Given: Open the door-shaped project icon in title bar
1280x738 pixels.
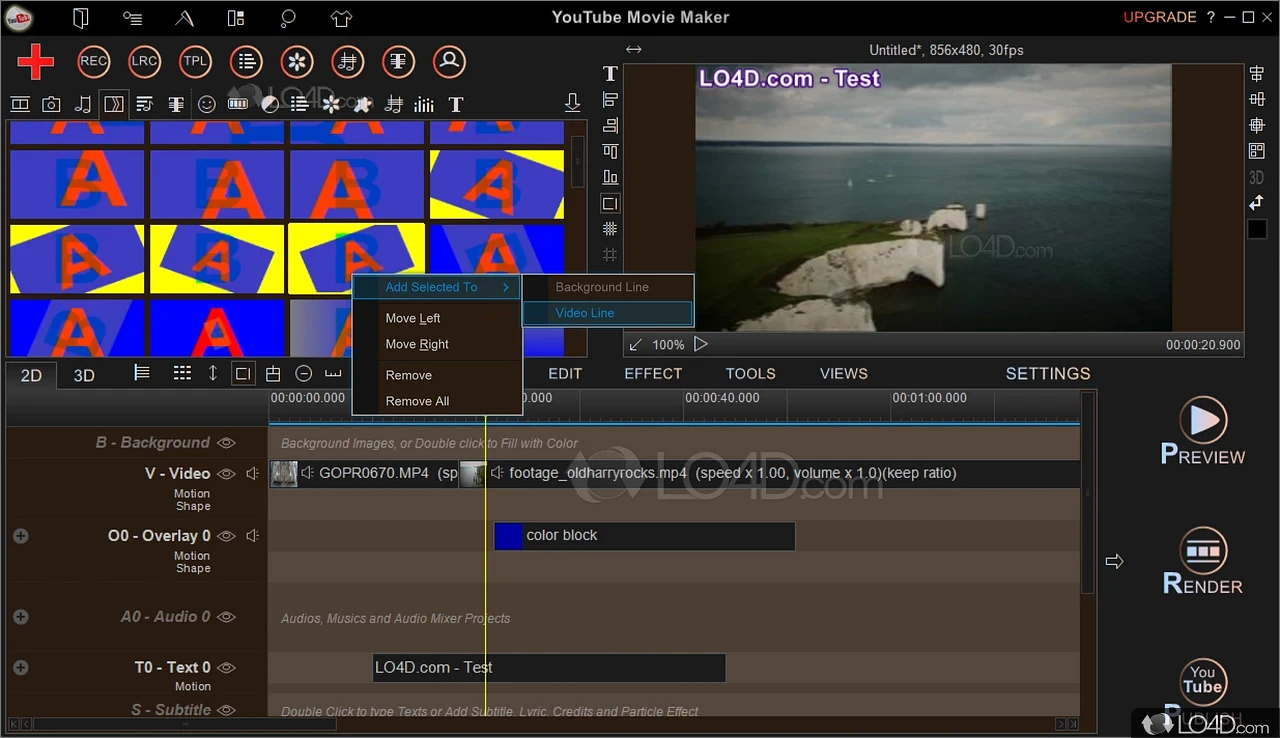Looking at the screenshot, I should coord(81,17).
